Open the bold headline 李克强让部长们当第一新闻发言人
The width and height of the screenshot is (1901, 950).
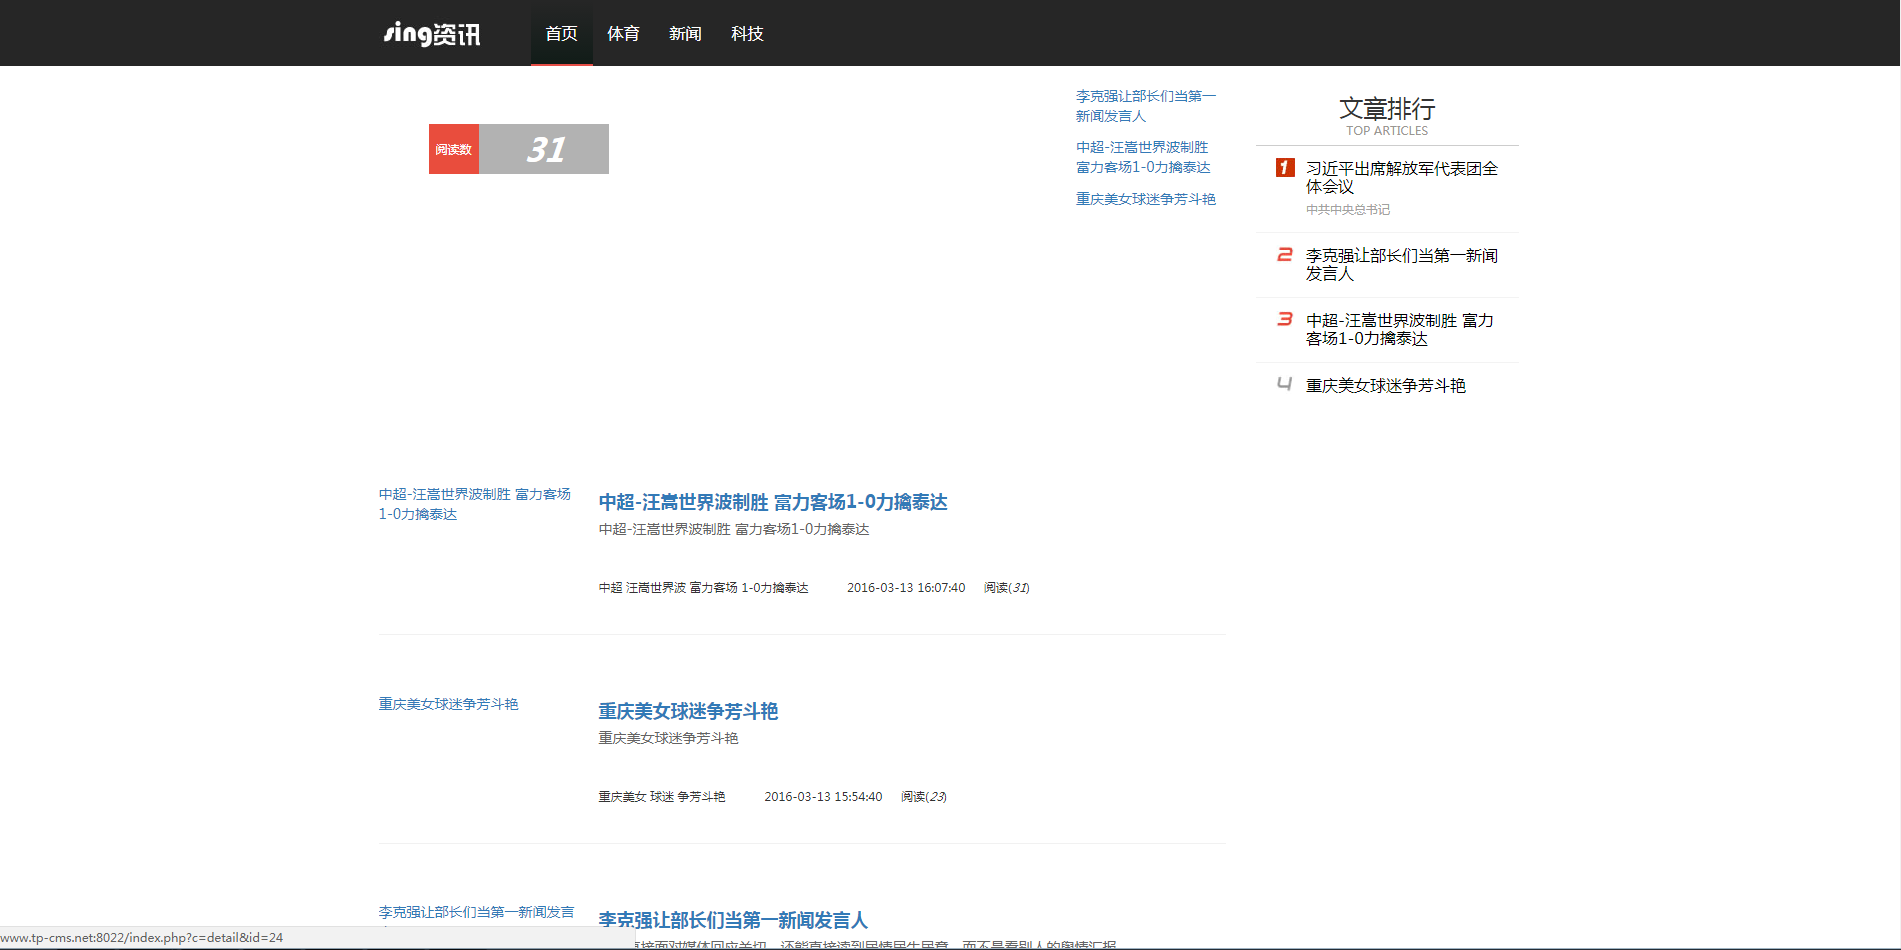(x=733, y=920)
